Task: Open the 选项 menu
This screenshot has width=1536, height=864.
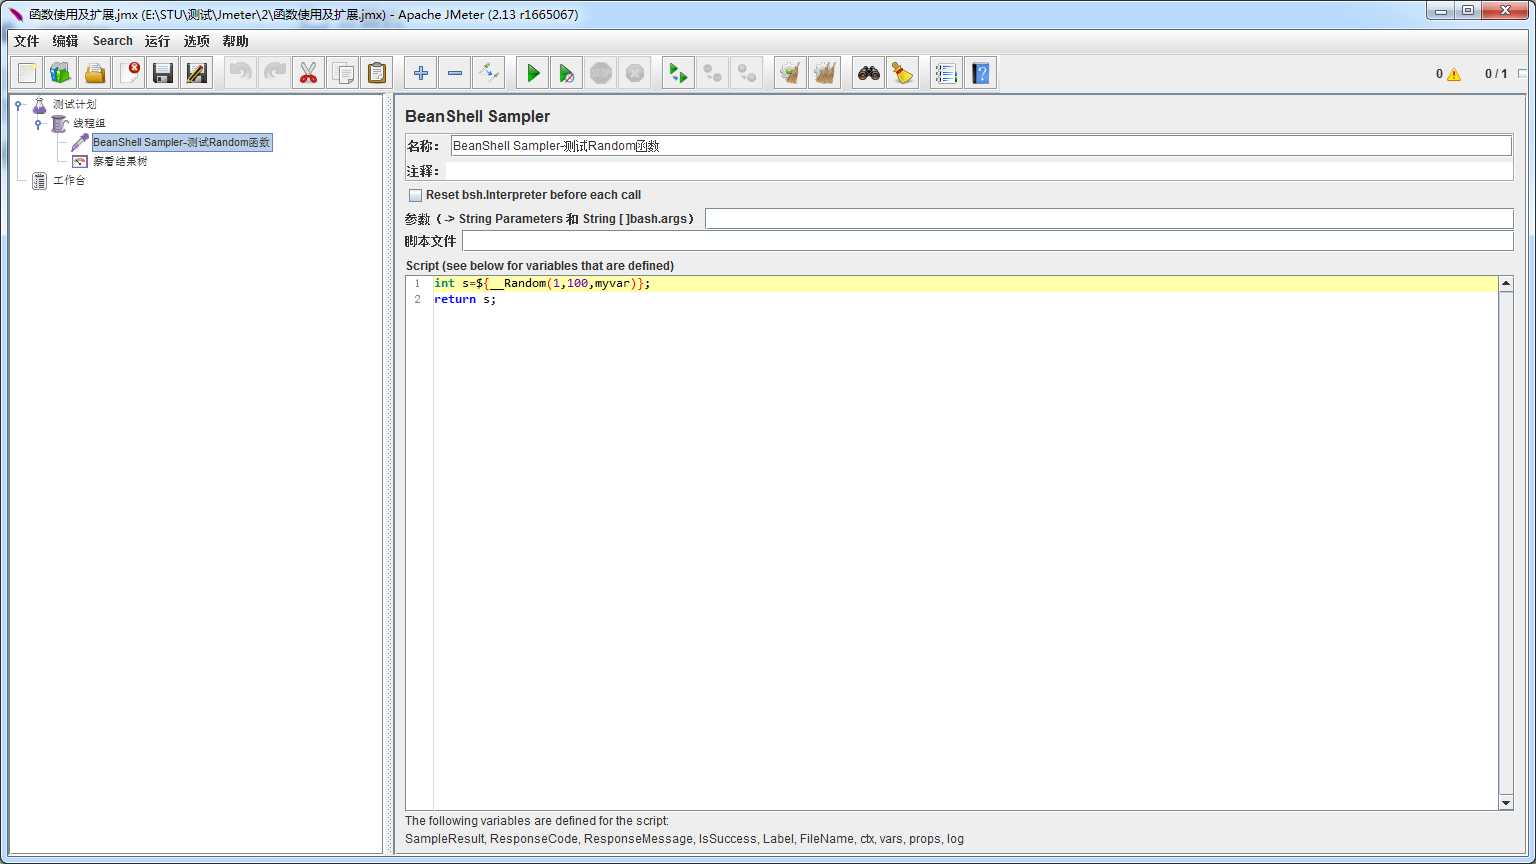Action: tap(197, 41)
